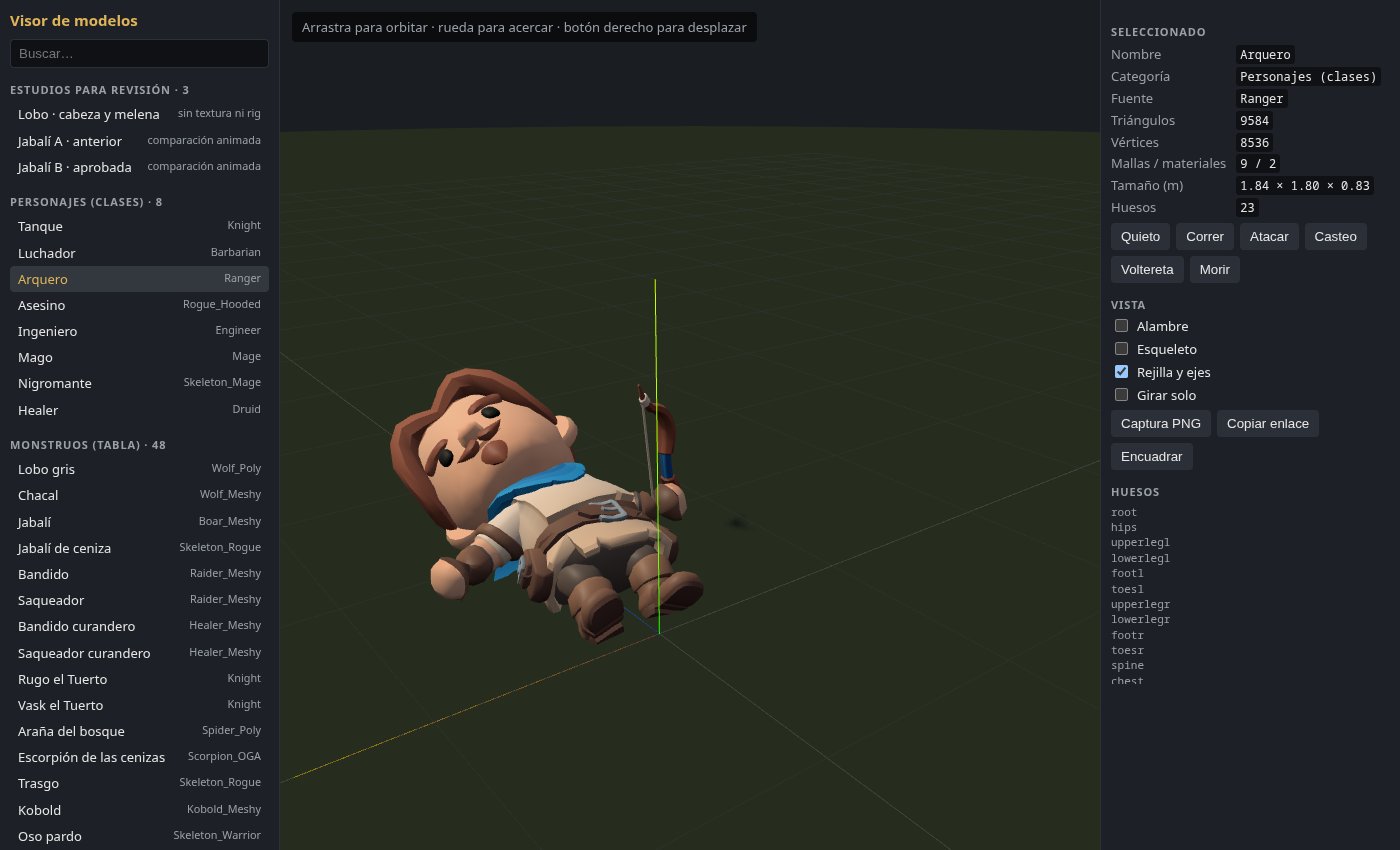This screenshot has width=1400, height=850.
Task: Play the Atacar animation
Action: [1270, 237]
